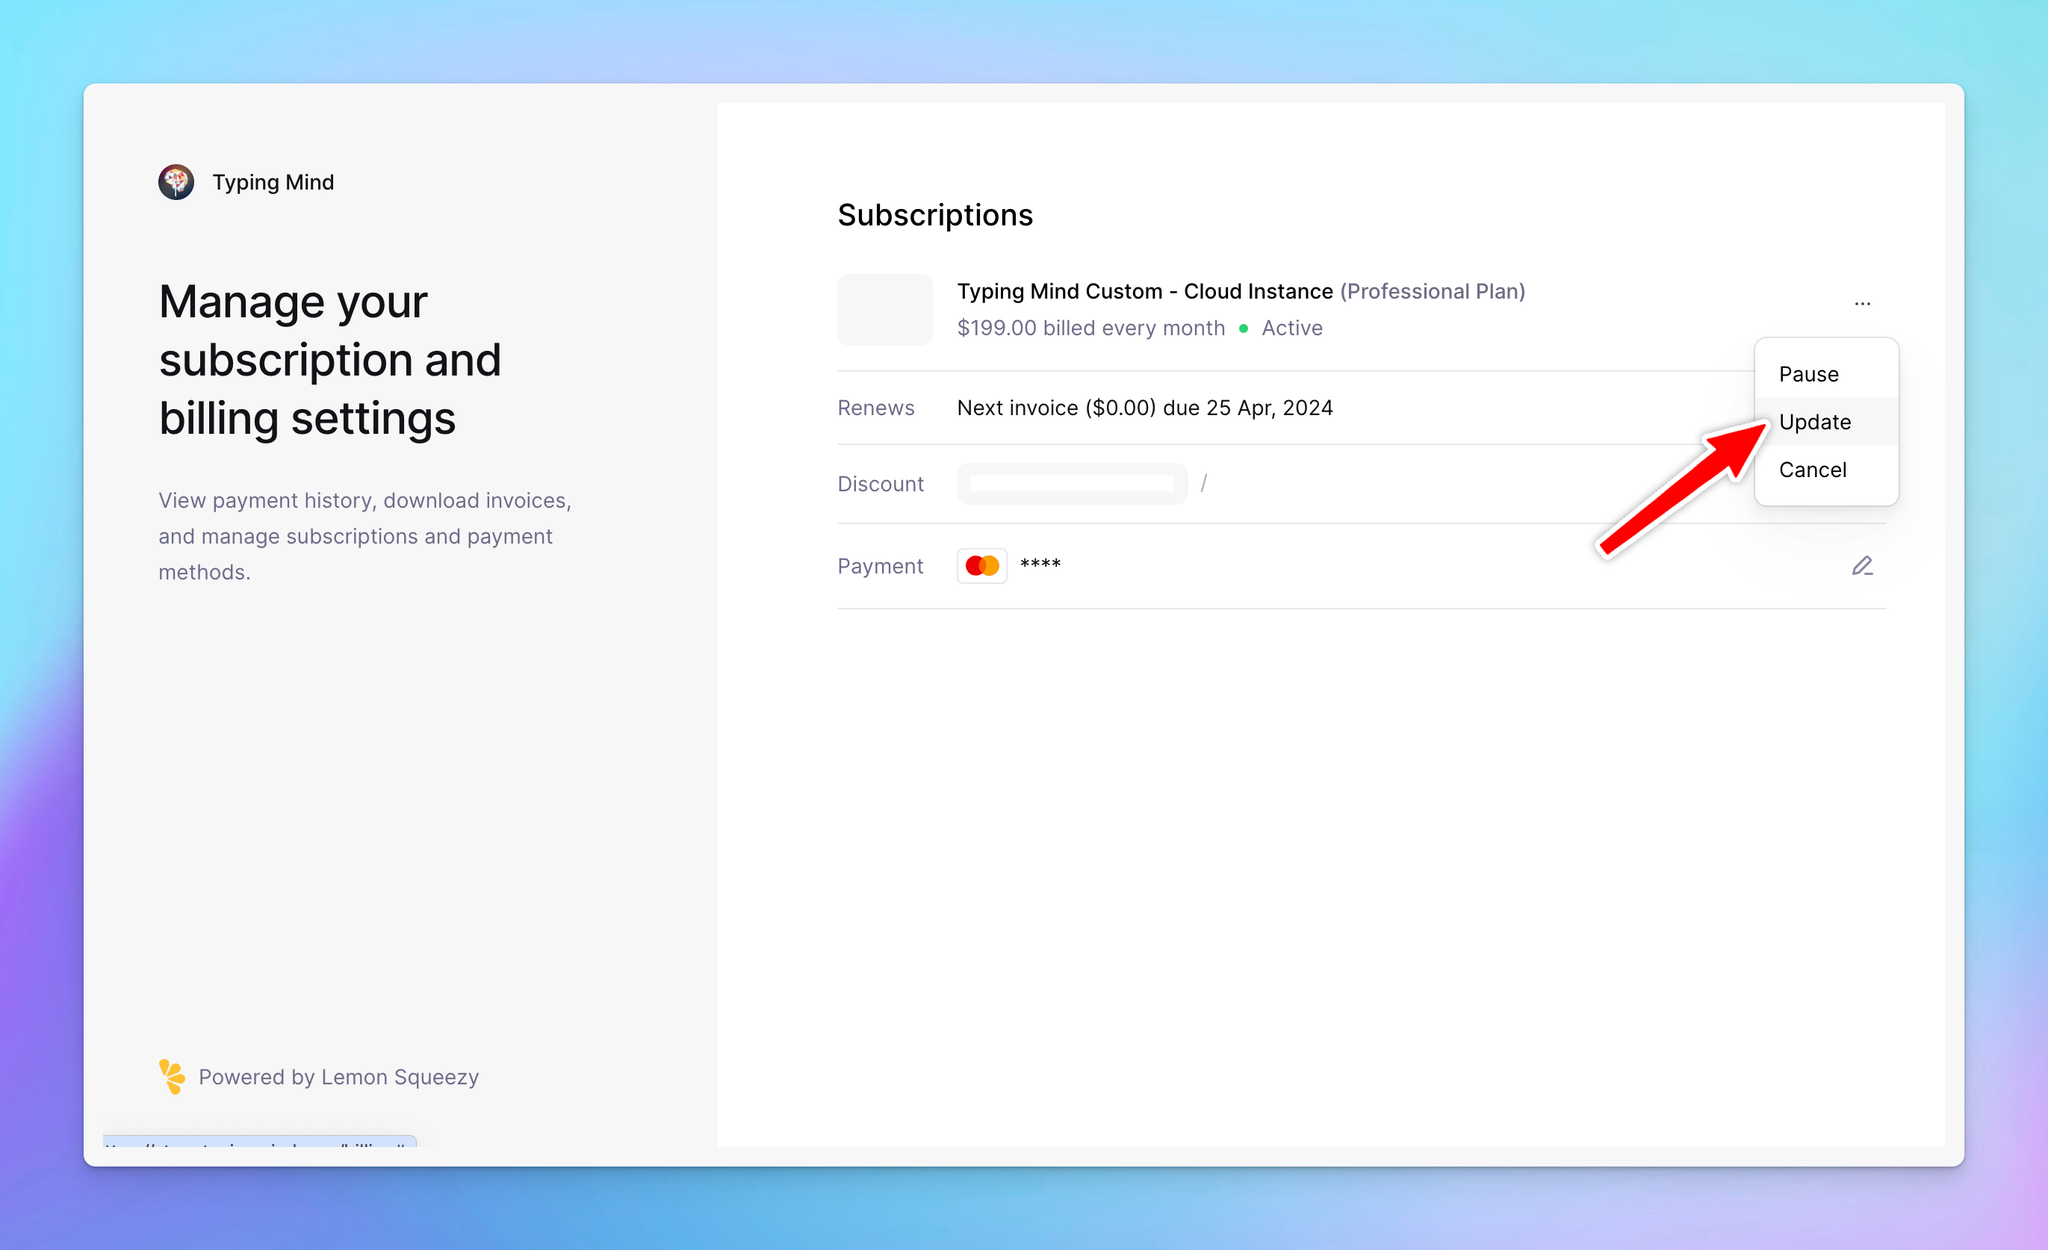The width and height of the screenshot is (2048, 1250).
Task: Click the green Active status dot
Action: (x=1243, y=328)
